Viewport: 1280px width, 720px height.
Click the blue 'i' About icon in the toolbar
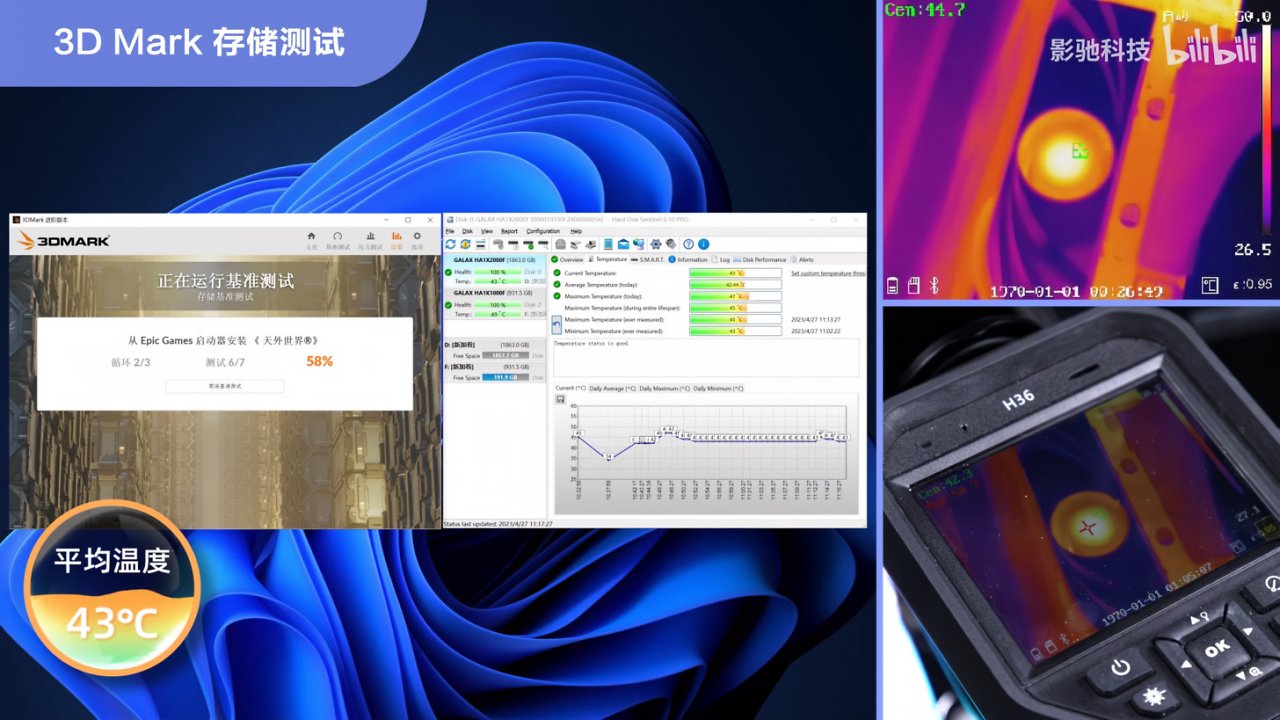point(703,244)
